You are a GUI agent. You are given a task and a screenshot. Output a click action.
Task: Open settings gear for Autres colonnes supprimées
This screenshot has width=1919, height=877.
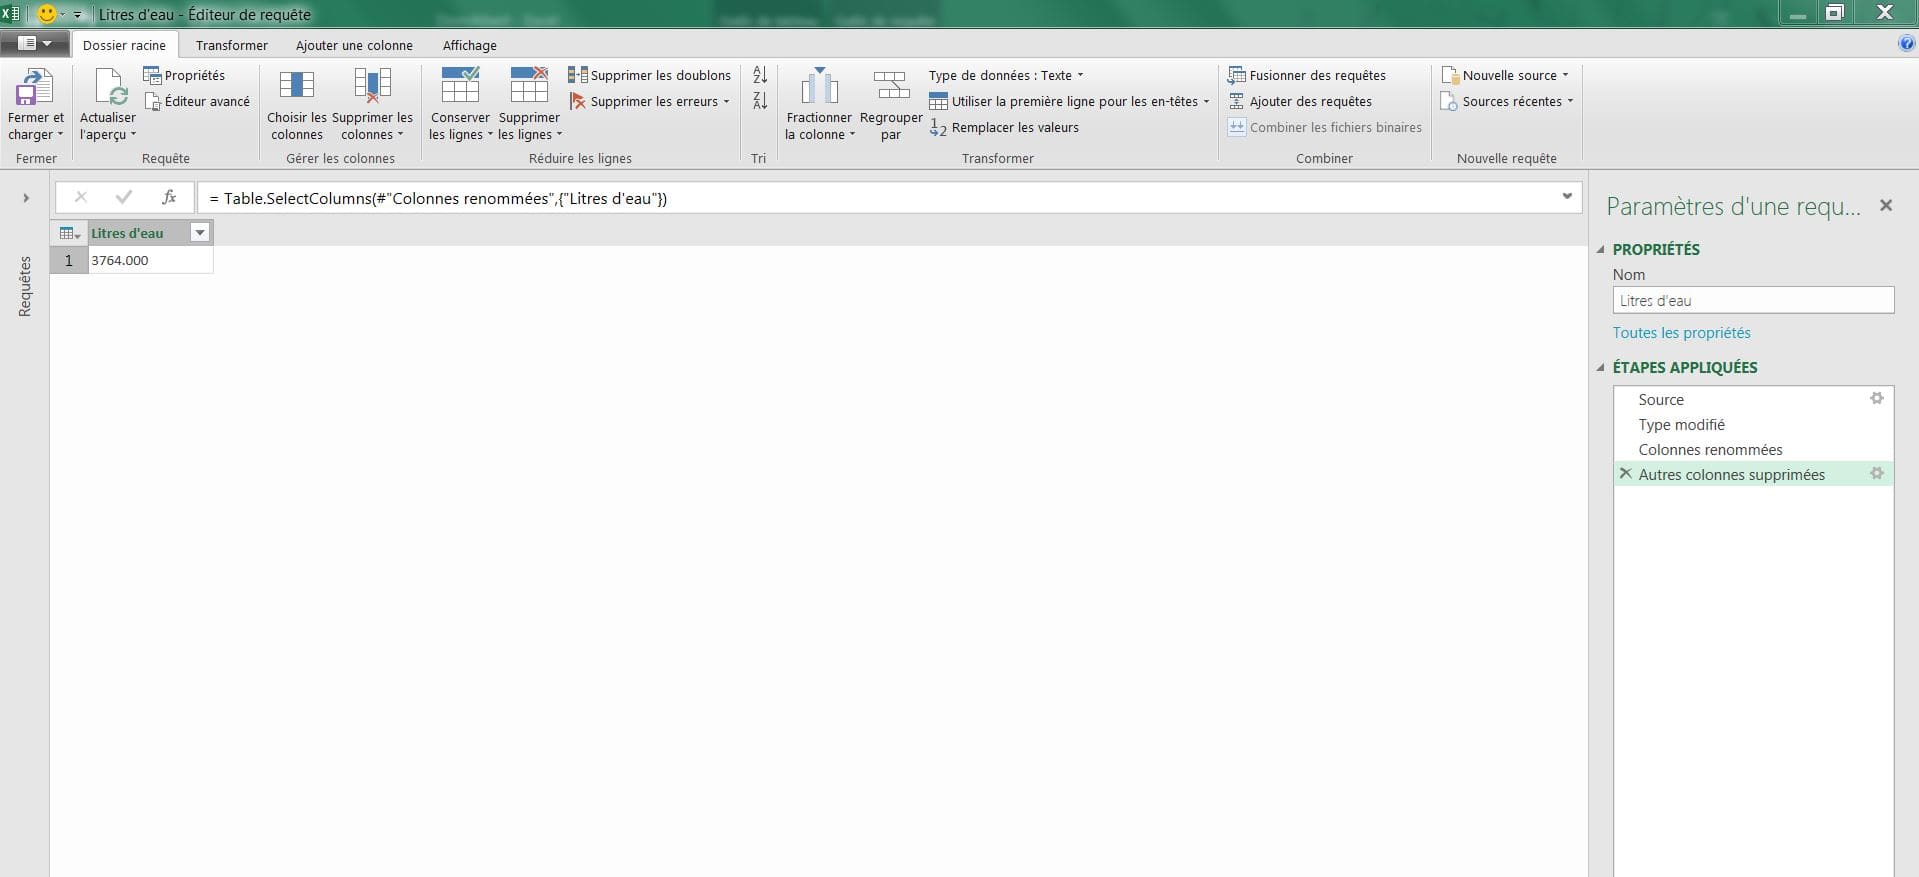coord(1877,473)
